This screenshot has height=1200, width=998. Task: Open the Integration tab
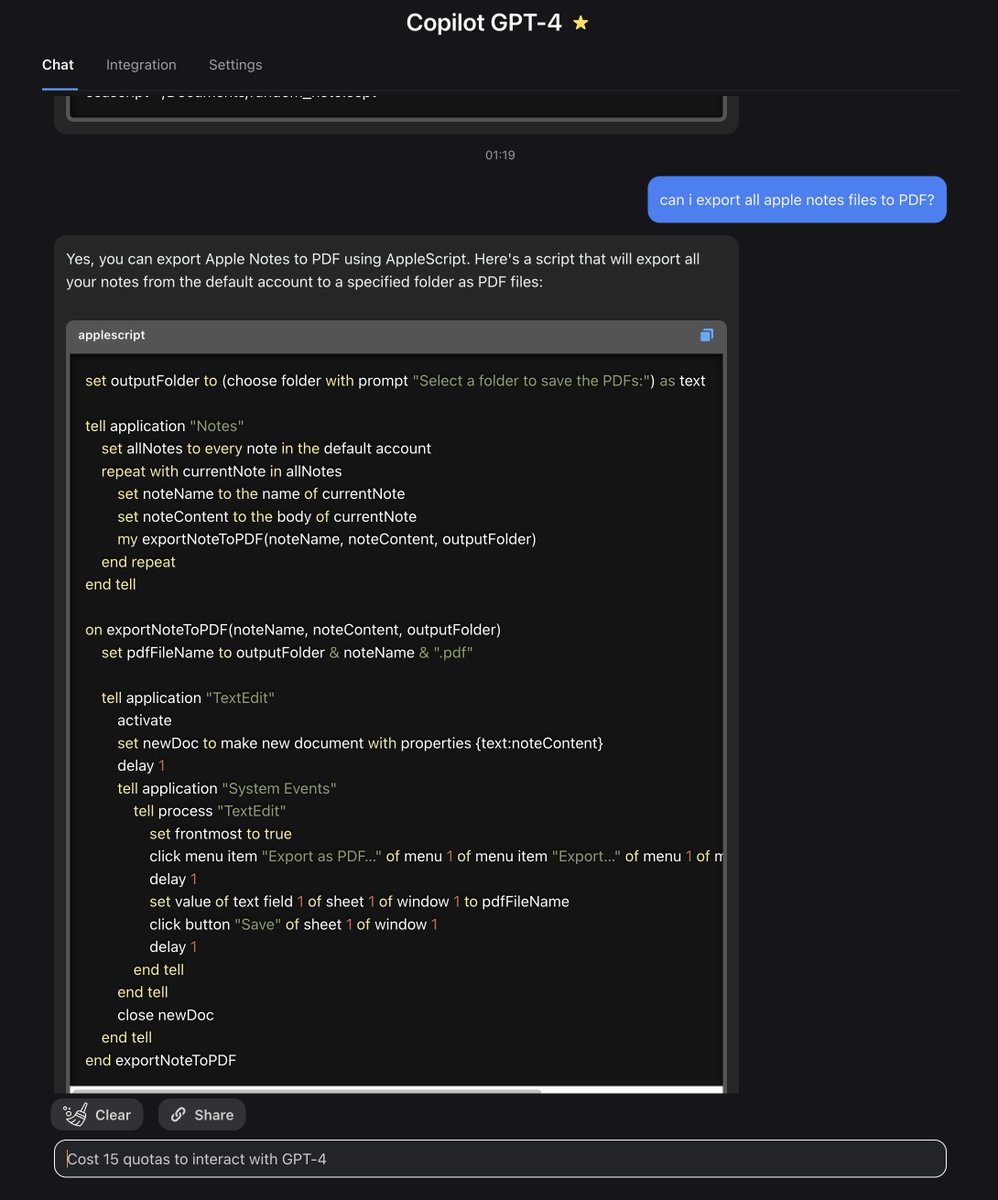(141, 65)
